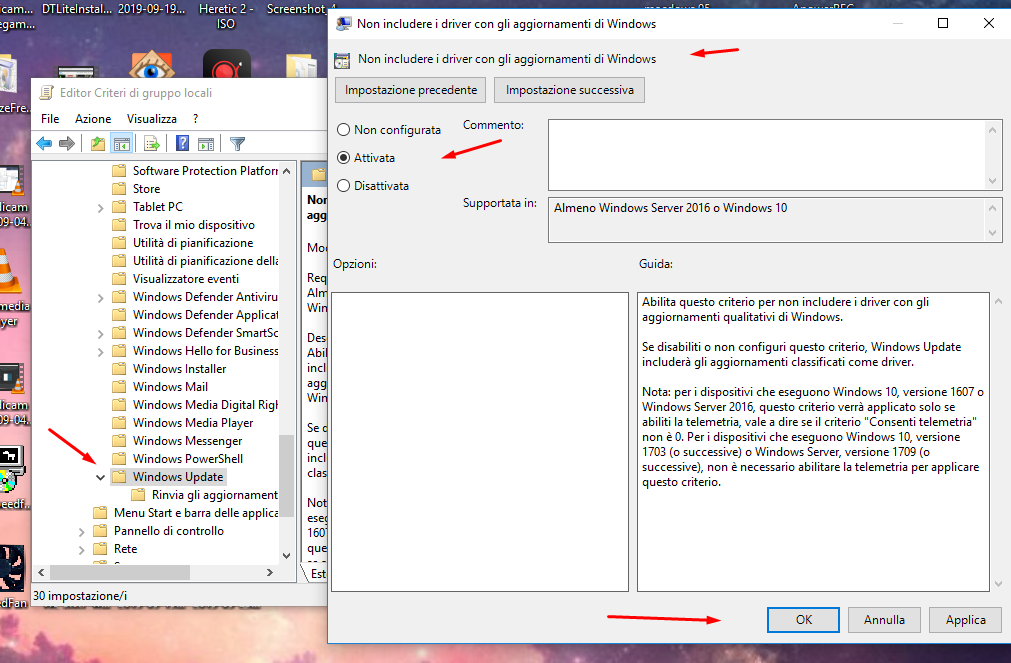1011x663 pixels.
Task: Select Windows Media Digital Rights item
Action: coord(205,405)
